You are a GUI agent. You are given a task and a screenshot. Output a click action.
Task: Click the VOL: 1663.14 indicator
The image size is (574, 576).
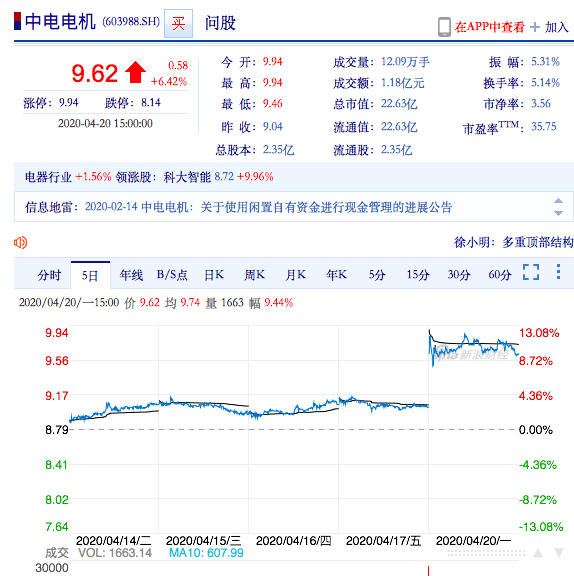[115, 553]
